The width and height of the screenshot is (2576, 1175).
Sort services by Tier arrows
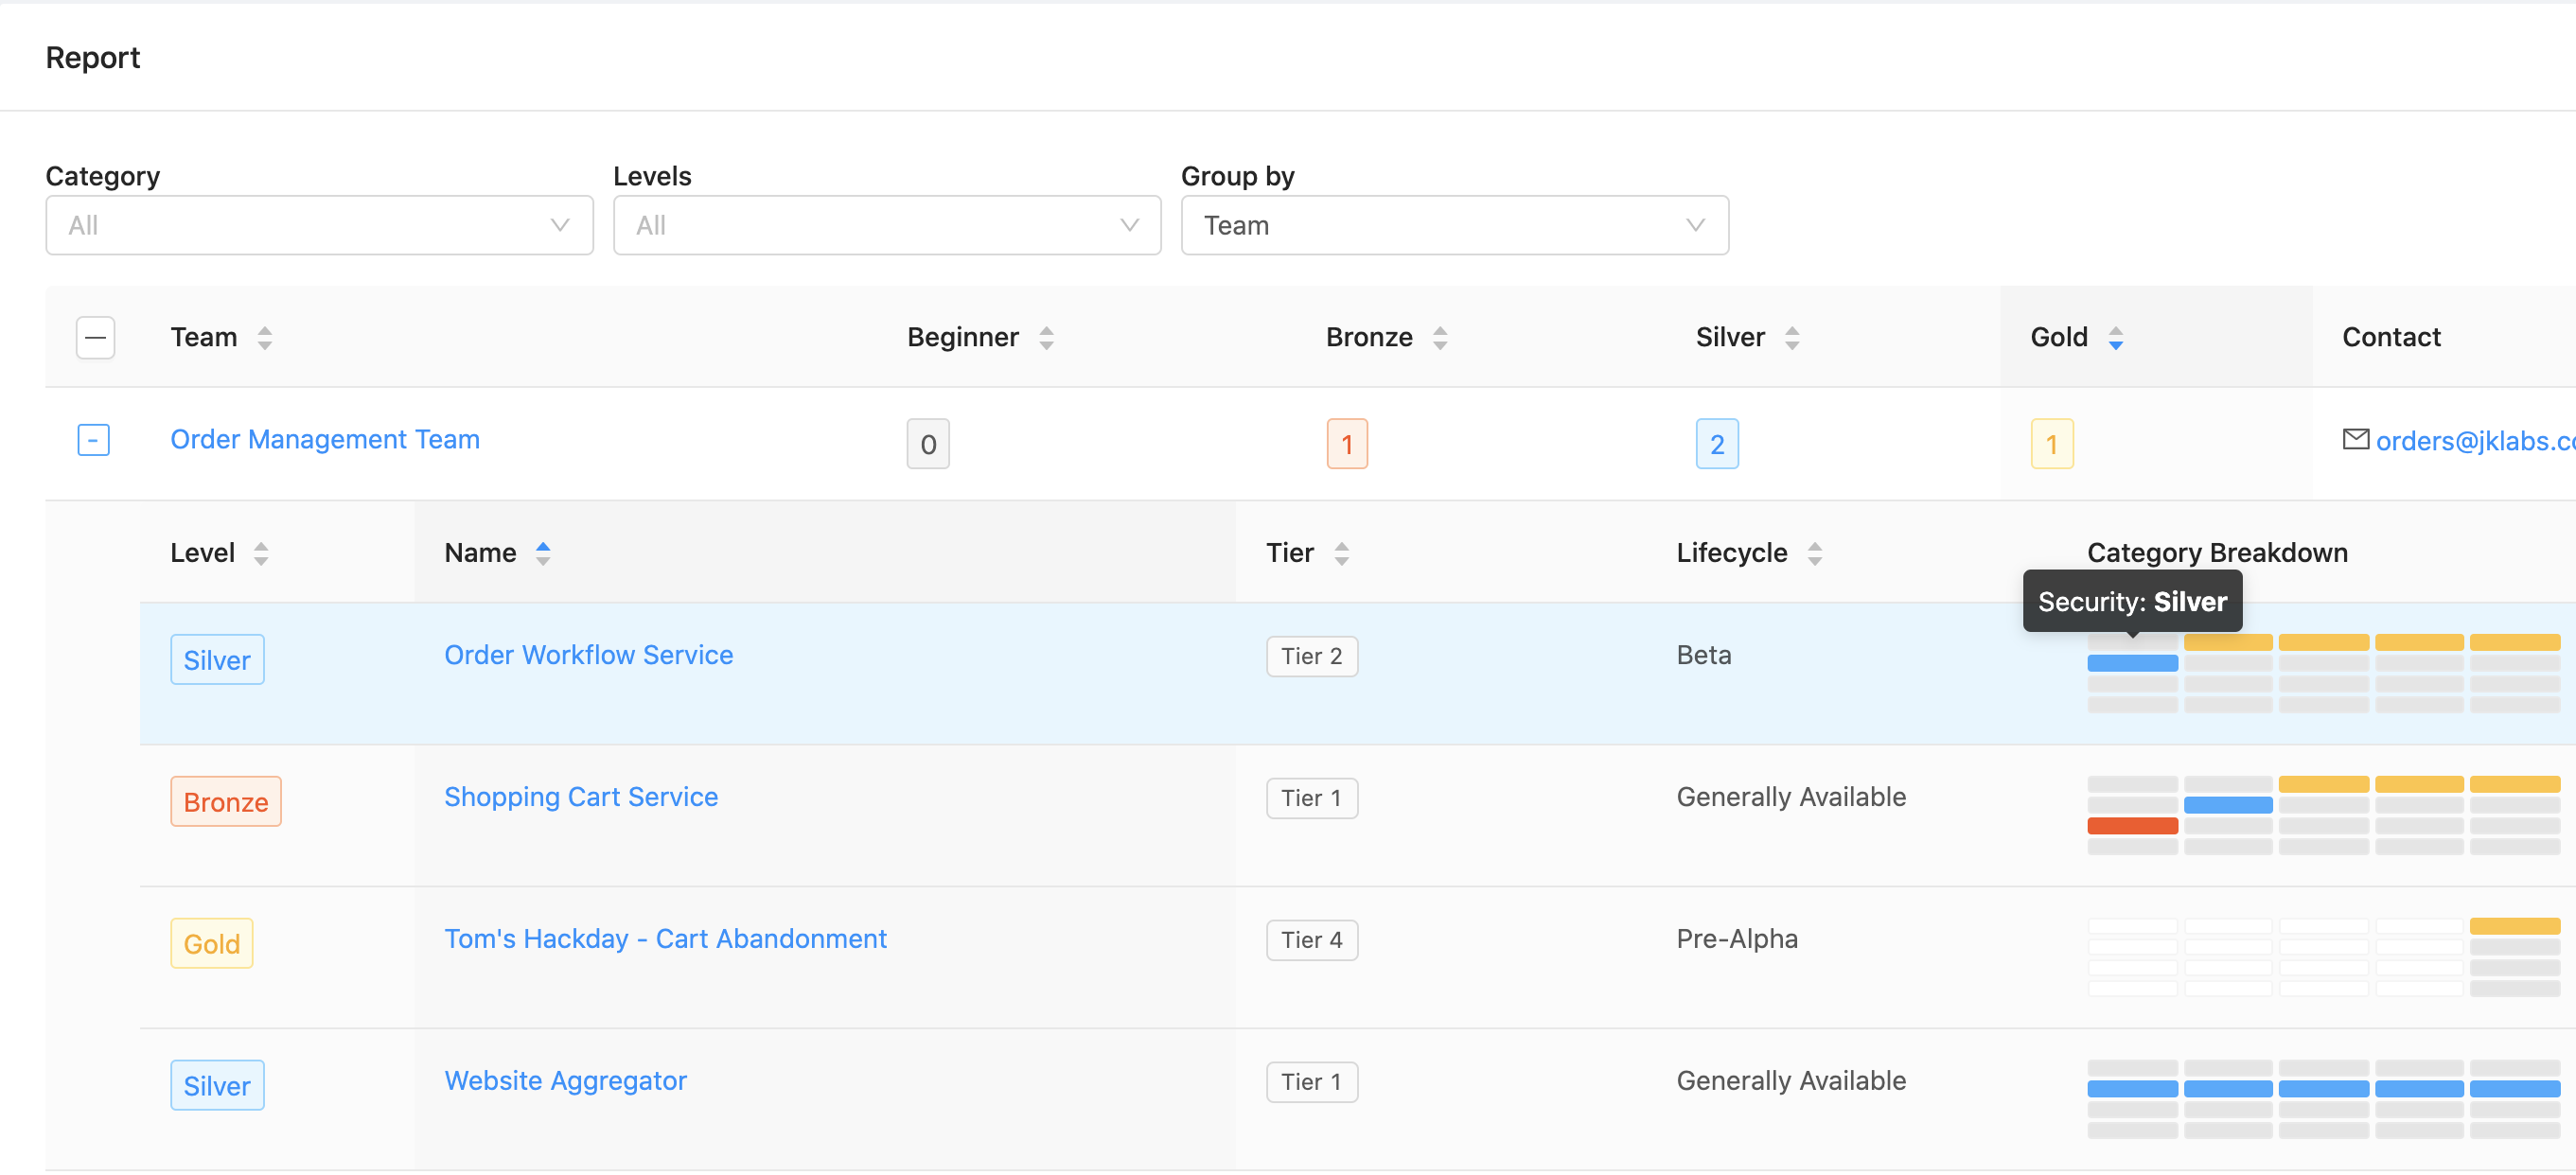tap(1342, 554)
